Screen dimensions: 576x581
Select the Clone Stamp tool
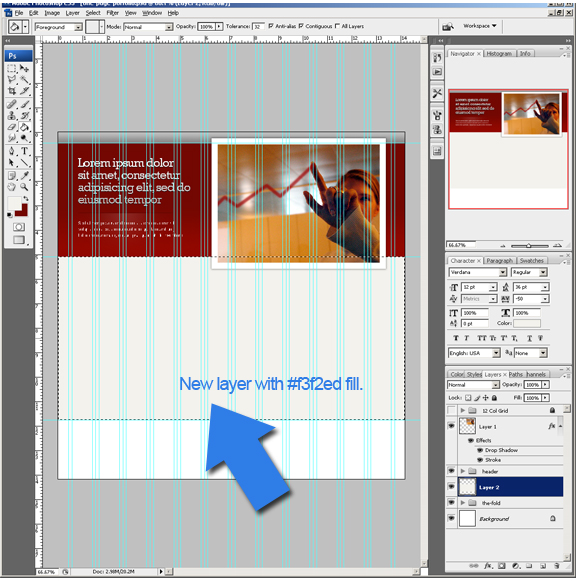coord(12,116)
